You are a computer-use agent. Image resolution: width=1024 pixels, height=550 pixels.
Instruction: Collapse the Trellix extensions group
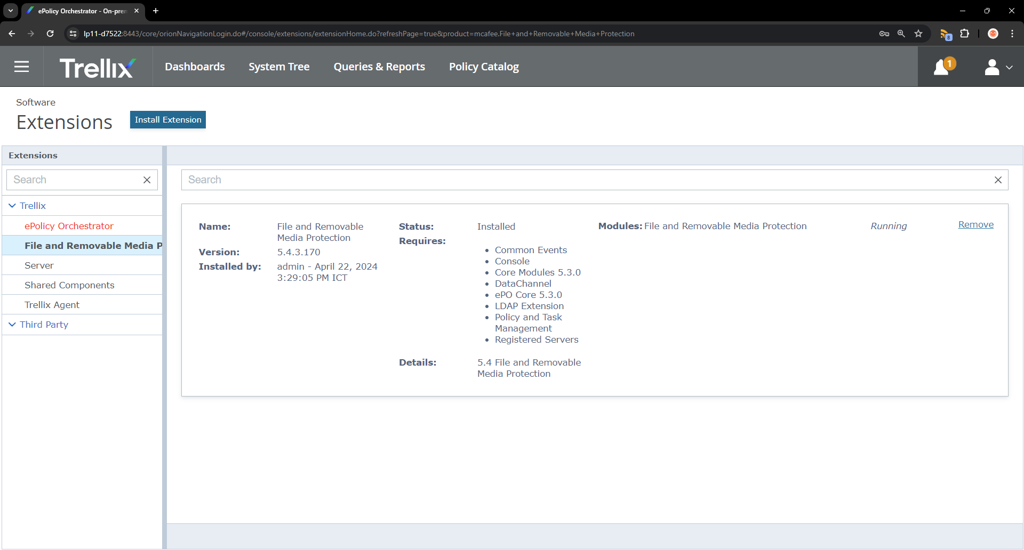(x=12, y=206)
